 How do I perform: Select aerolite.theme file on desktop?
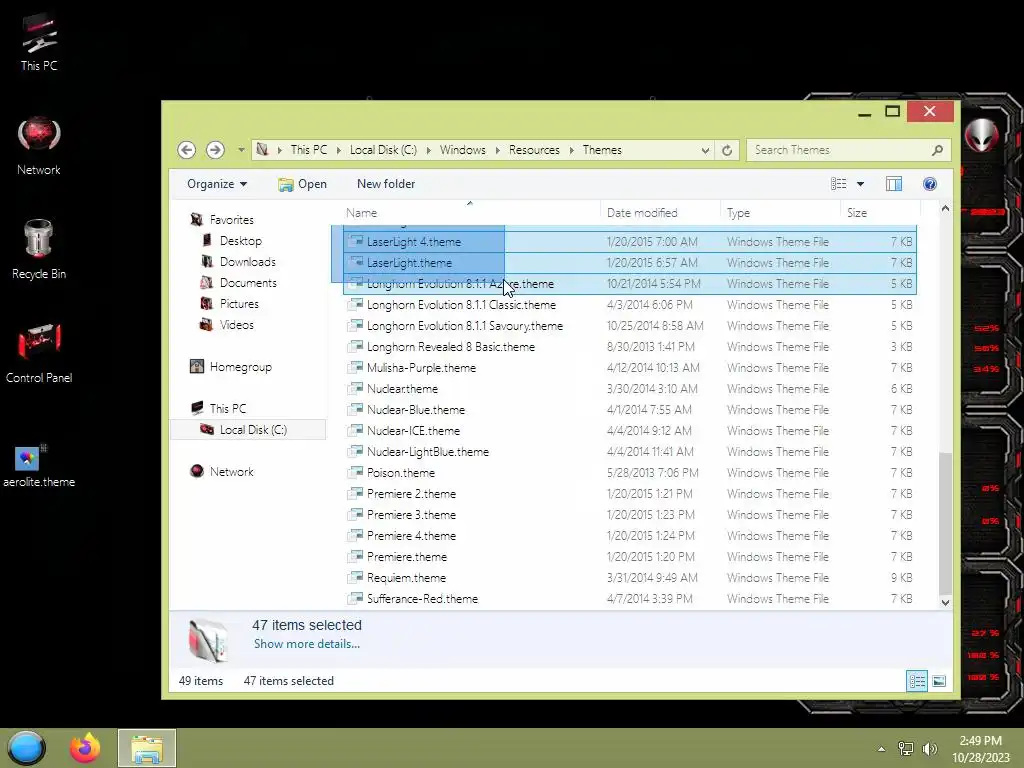point(39,466)
